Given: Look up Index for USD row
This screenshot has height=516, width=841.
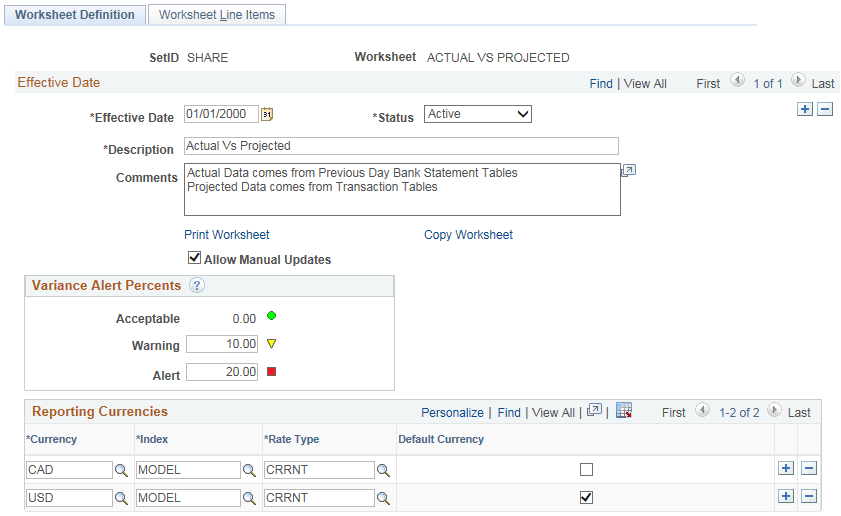Looking at the screenshot, I should 249,498.
